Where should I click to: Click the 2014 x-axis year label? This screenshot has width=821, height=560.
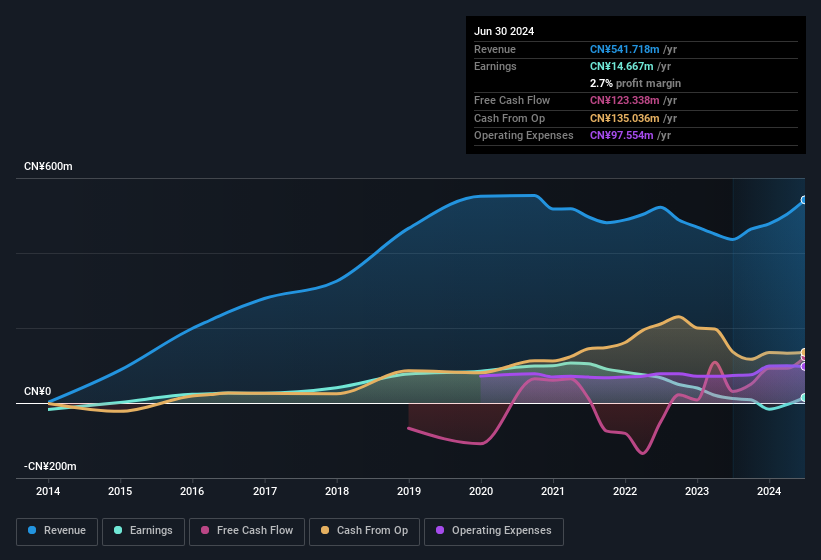click(x=48, y=491)
